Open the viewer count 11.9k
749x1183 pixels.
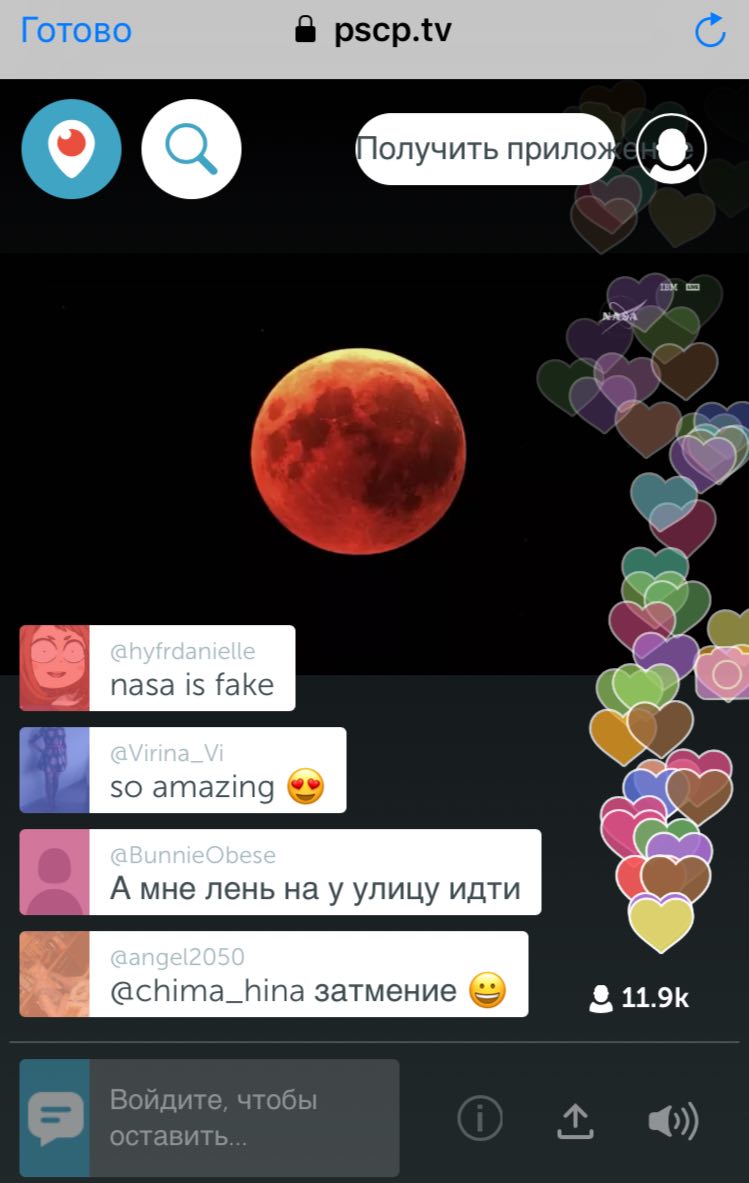click(639, 997)
